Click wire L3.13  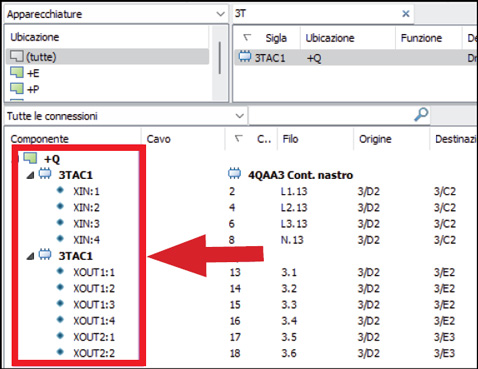click(x=294, y=224)
